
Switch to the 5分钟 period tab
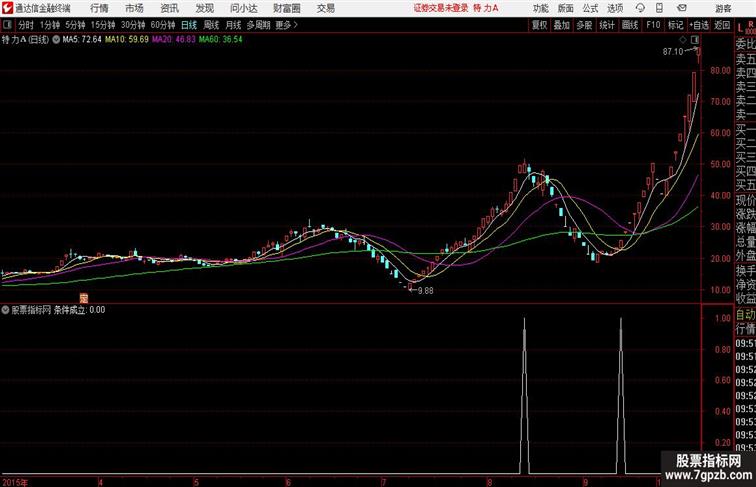click(x=75, y=25)
